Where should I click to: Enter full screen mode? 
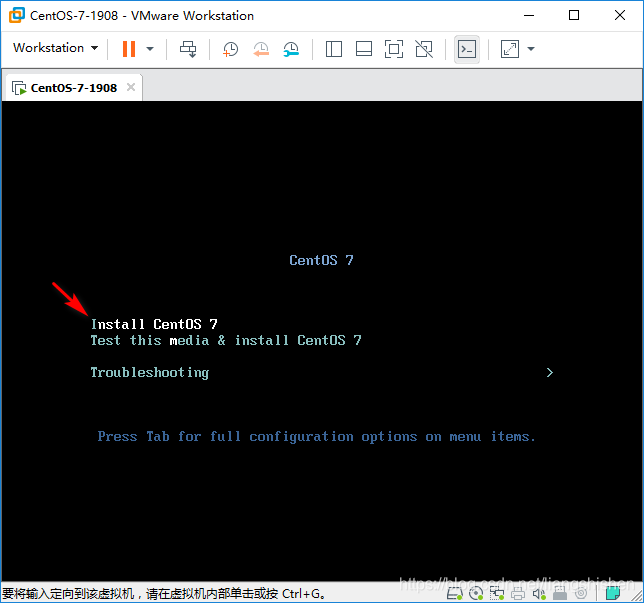click(x=394, y=49)
